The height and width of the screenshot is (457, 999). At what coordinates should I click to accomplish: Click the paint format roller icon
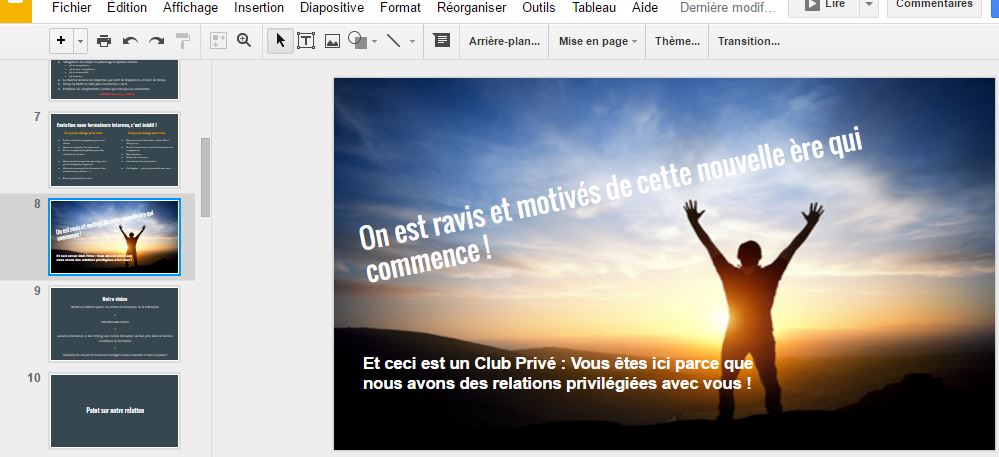183,41
